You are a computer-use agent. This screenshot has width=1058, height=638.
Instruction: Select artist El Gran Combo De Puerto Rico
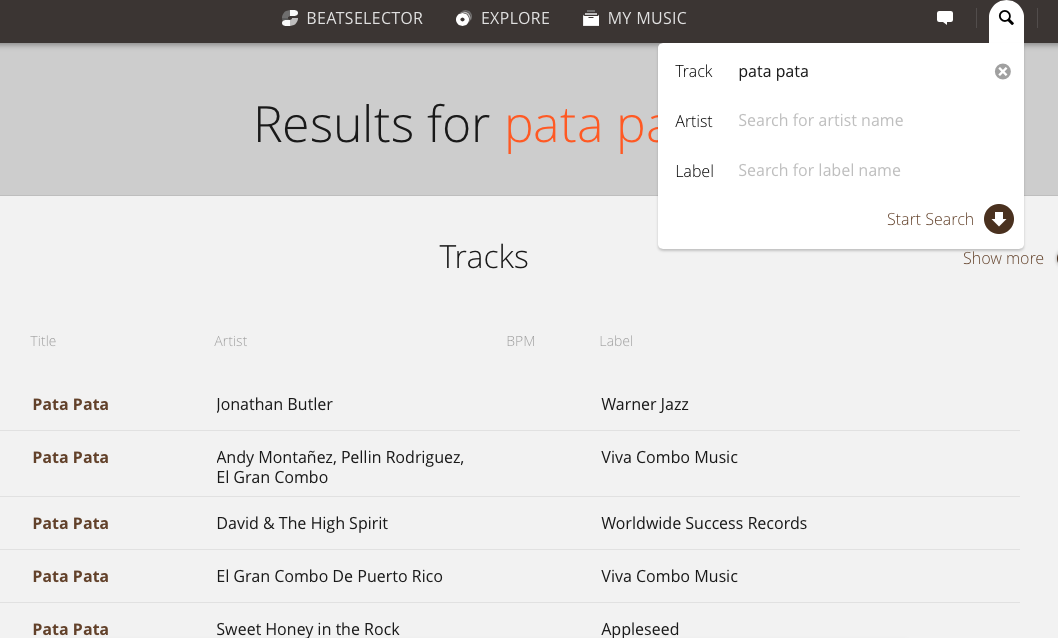(329, 576)
